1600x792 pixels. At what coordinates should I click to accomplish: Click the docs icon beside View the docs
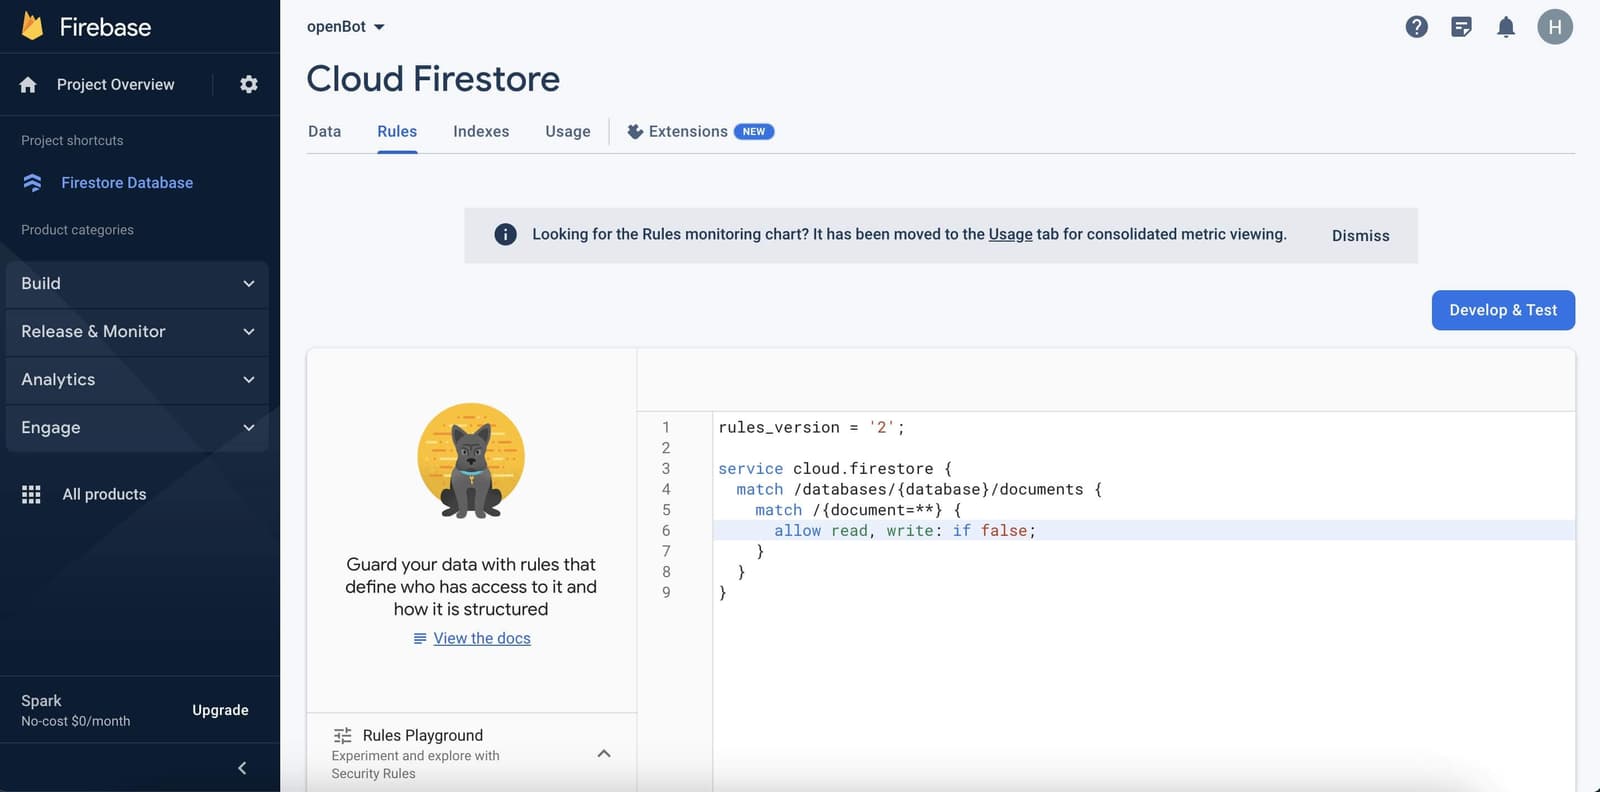420,639
